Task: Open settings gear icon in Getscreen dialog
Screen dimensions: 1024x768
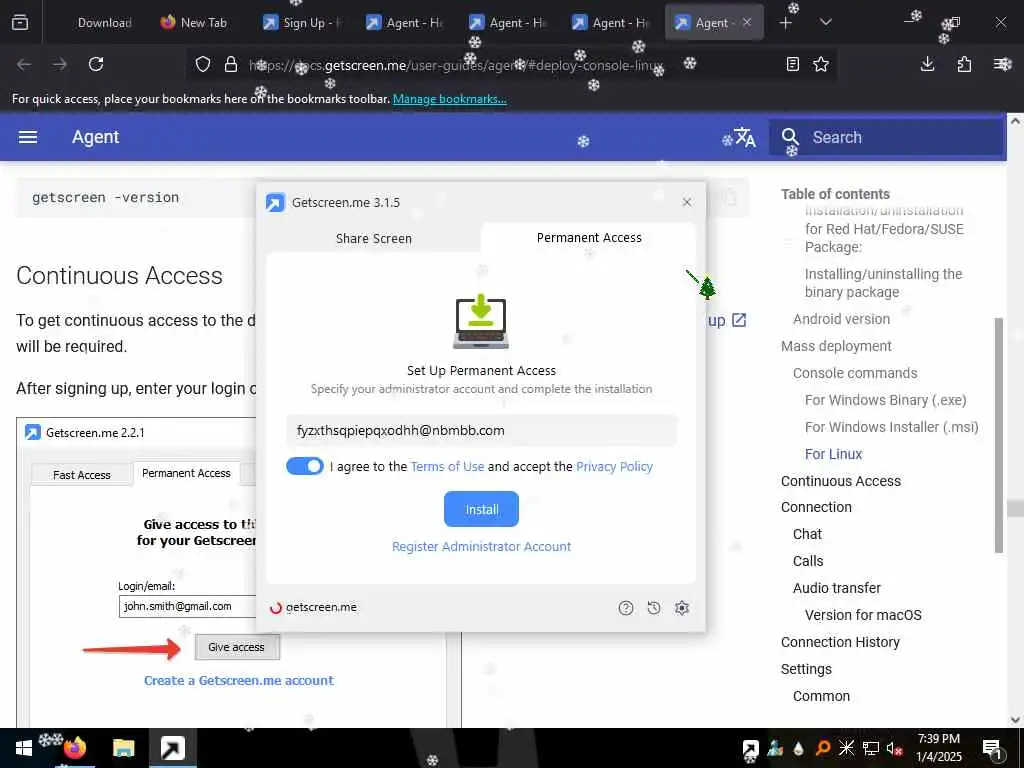Action: (x=682, y=608)
